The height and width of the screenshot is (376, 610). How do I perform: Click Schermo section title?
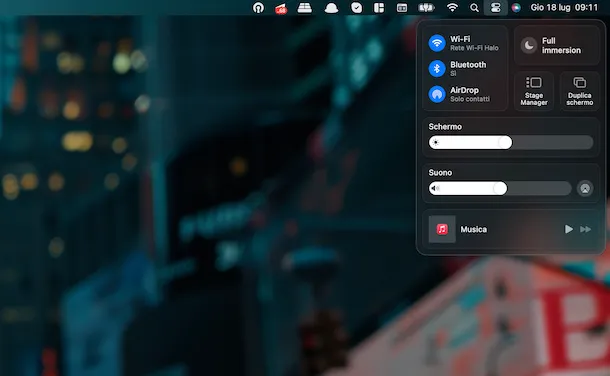[x=445, y=127]
